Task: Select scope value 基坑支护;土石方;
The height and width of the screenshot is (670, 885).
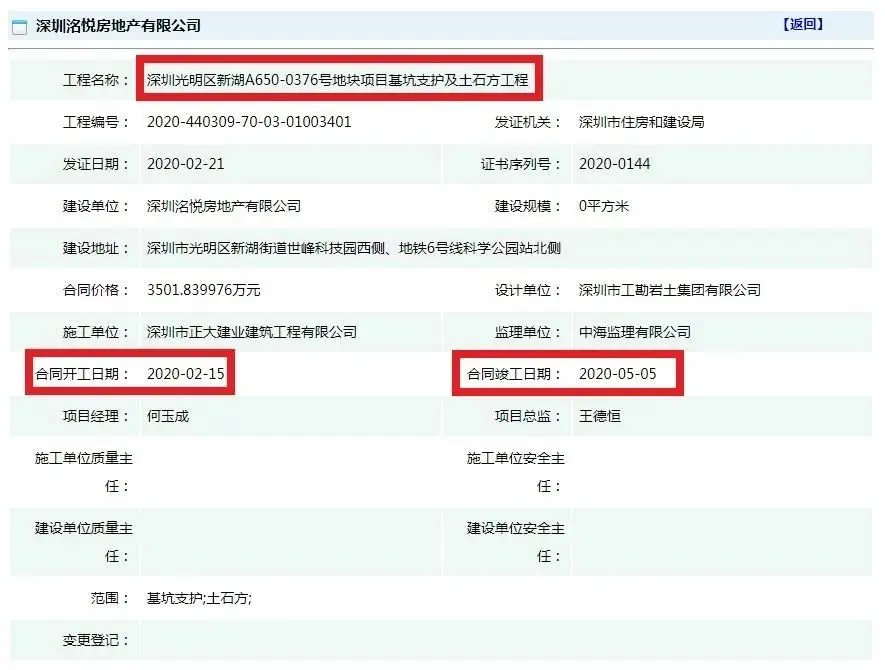Action: pyautogui.click(x=199, y=598)
